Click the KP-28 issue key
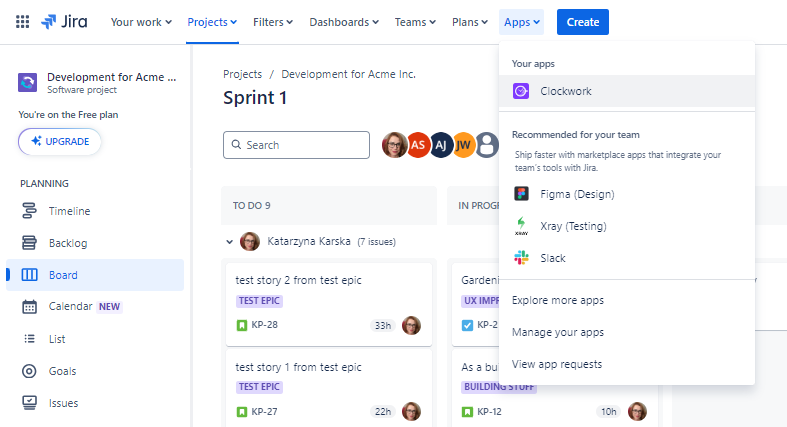Viewport: 787px width, 427px height. (x=265, y=325)
